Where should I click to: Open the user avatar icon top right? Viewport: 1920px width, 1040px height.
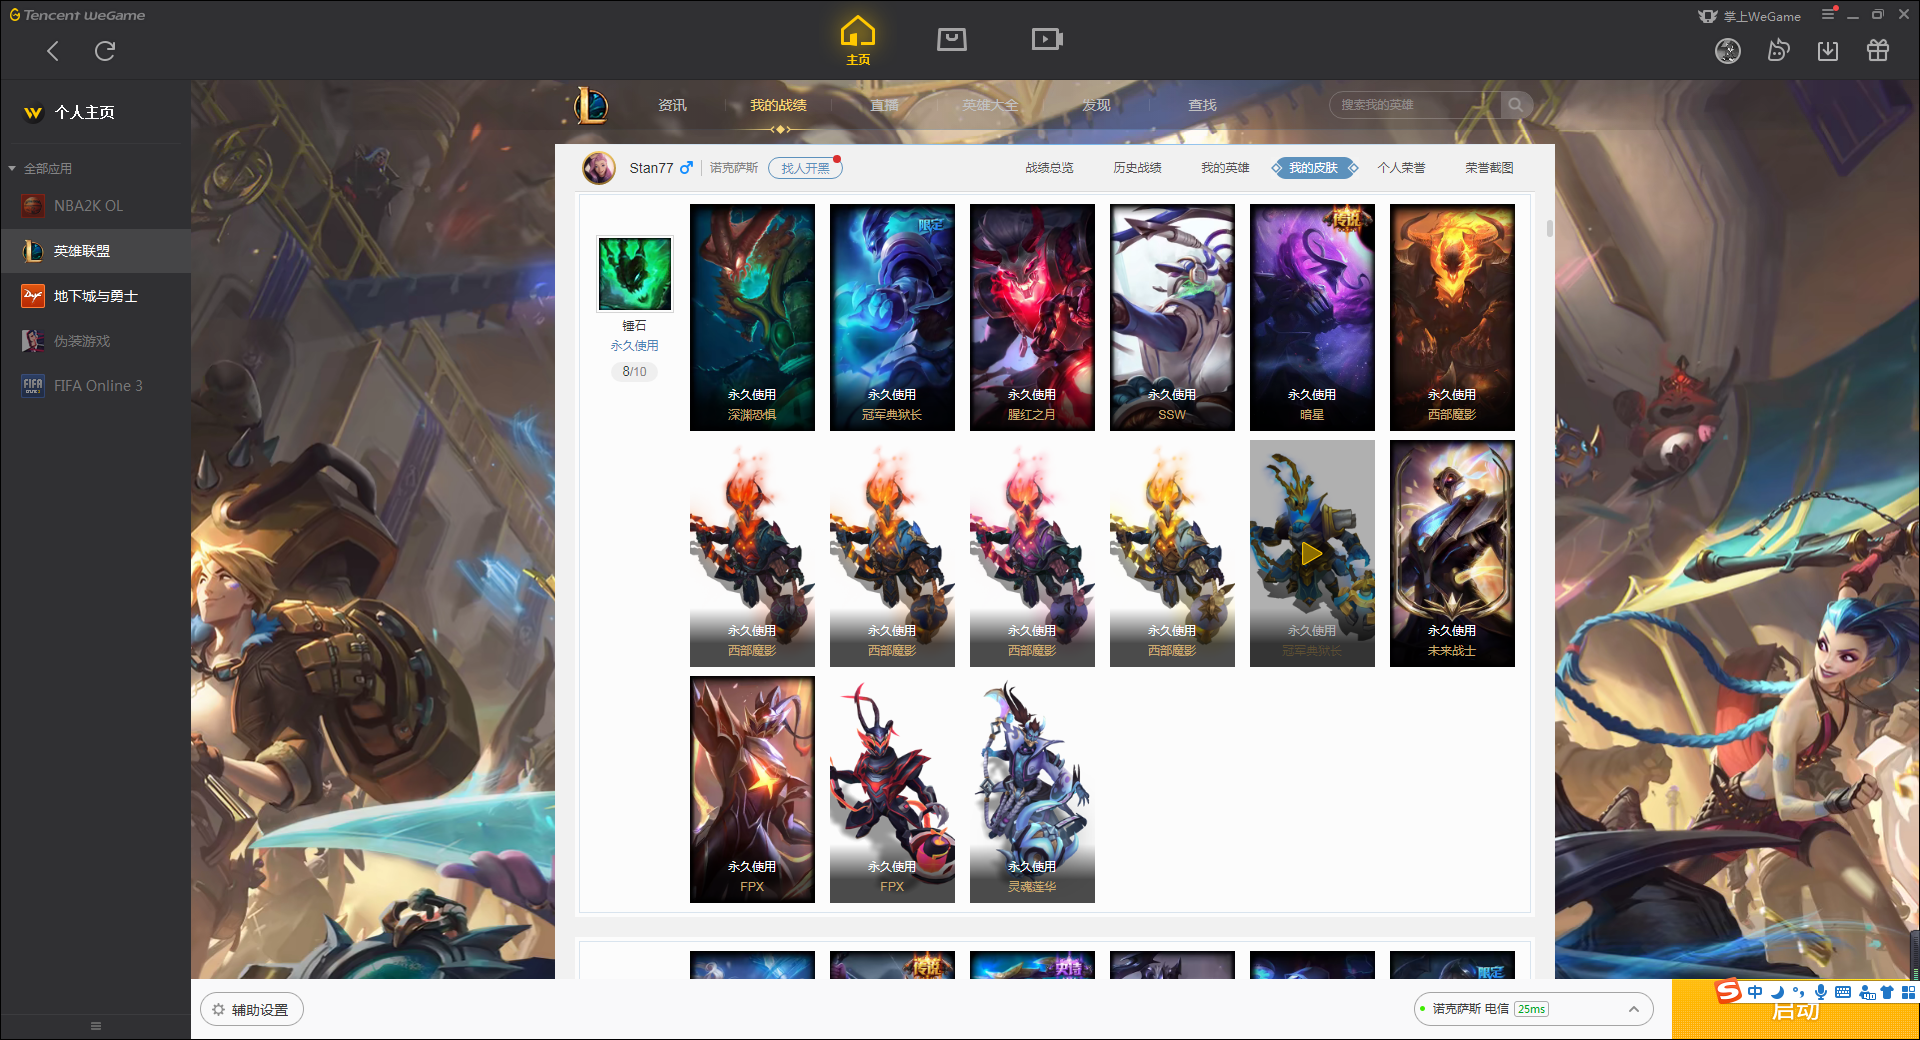[x=1728, y=51]
